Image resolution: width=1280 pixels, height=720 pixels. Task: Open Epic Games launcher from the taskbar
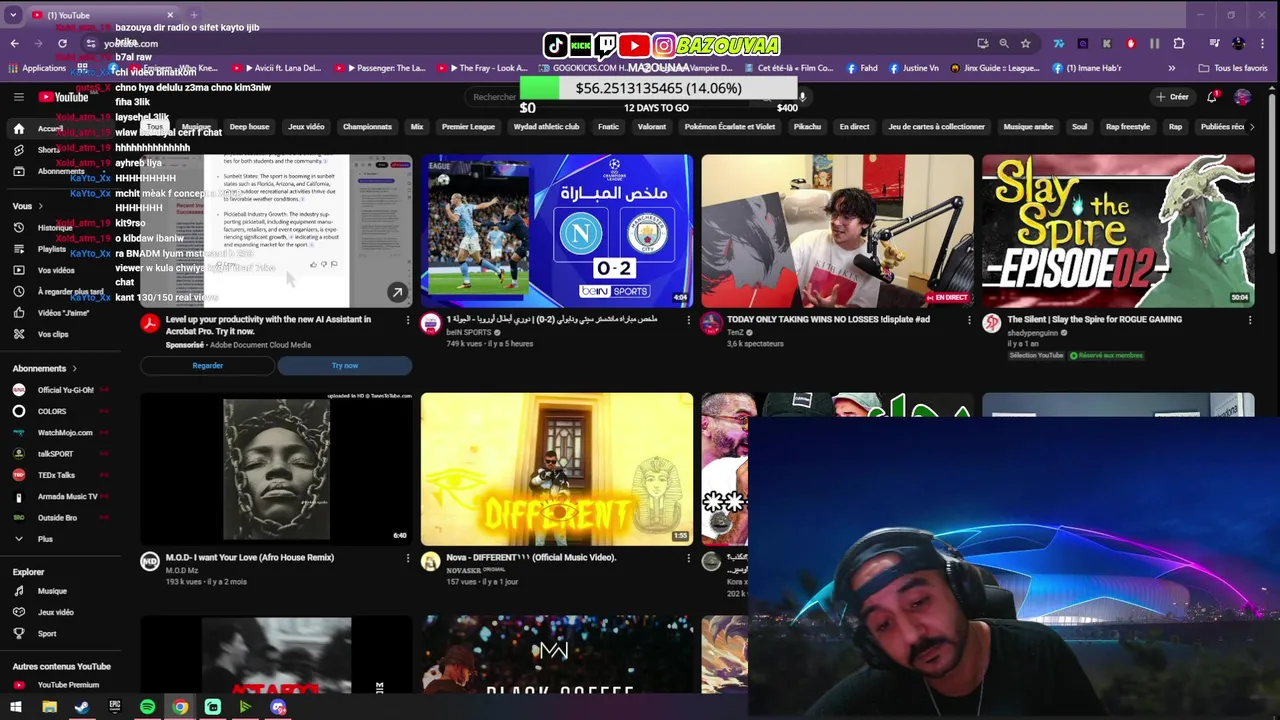point(115,707)
